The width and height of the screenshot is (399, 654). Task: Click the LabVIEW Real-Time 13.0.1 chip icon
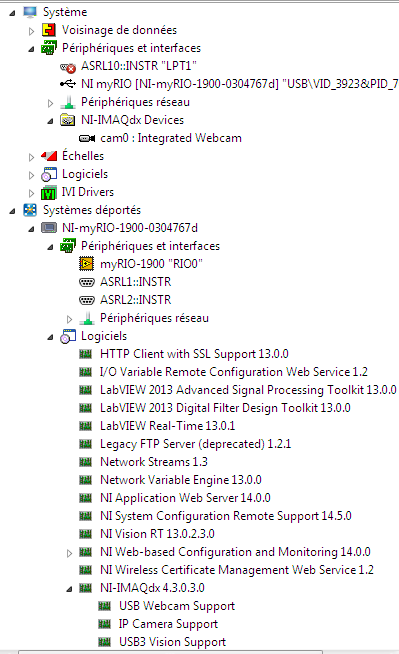(x=85, y=426)
